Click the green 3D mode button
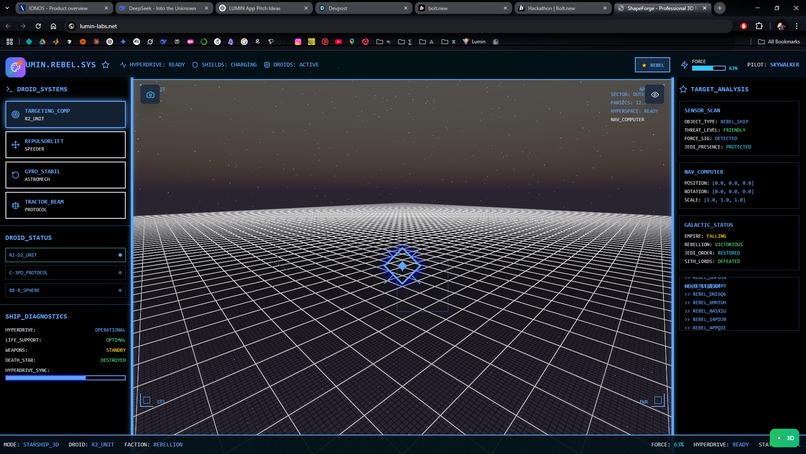 [784, 438]
